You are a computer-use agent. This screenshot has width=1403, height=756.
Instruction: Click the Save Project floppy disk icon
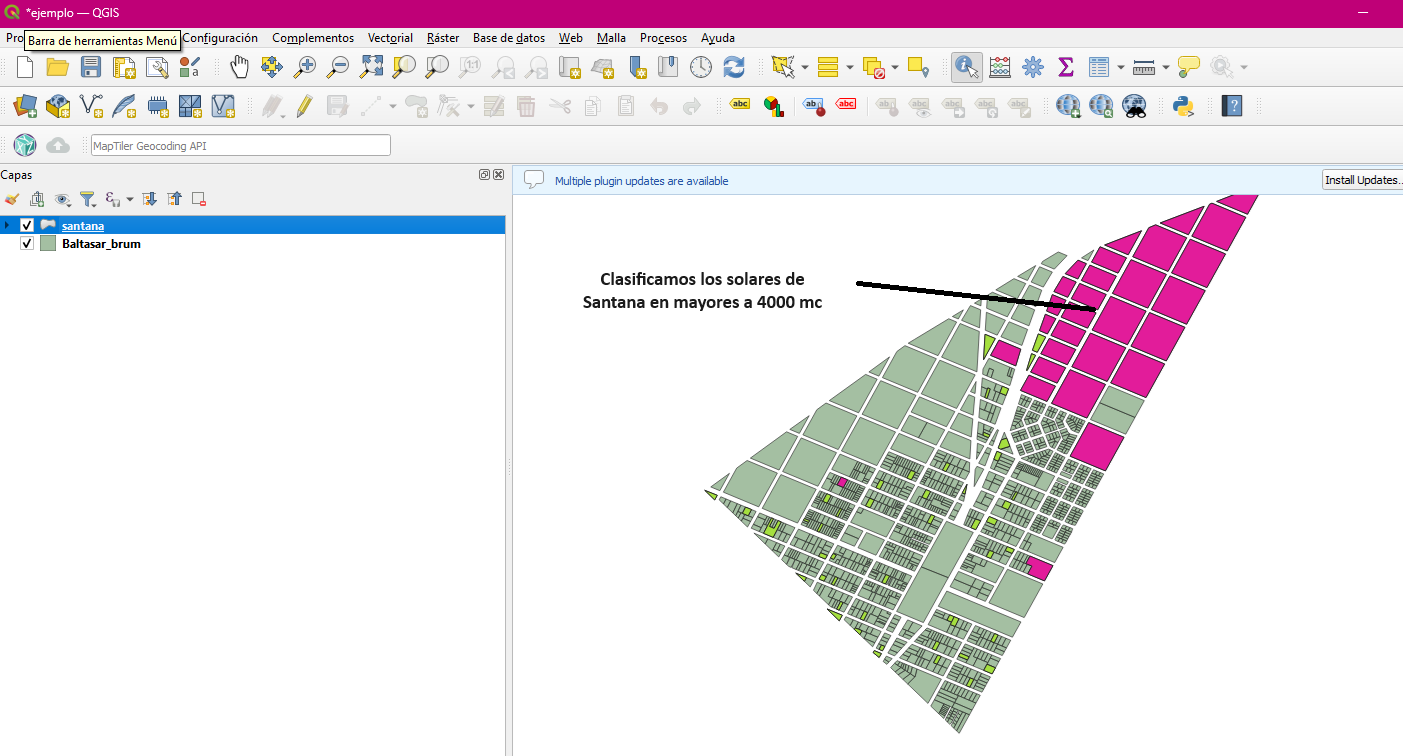pos(91,67)
